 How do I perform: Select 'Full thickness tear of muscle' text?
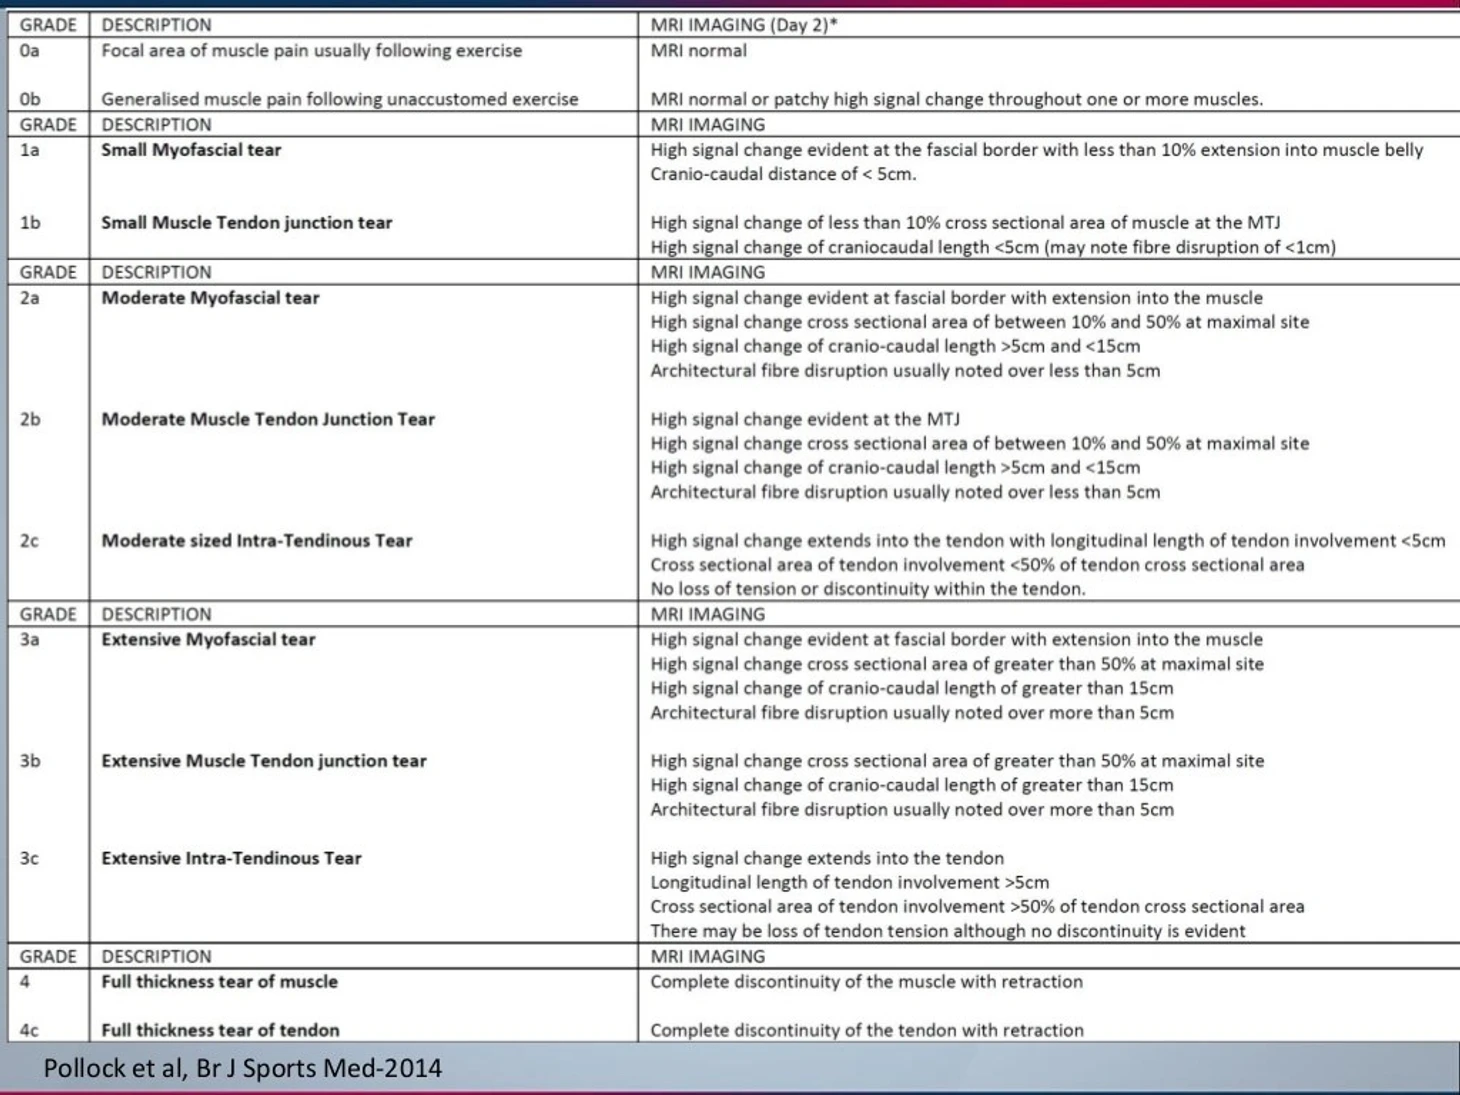coord(219,982)
